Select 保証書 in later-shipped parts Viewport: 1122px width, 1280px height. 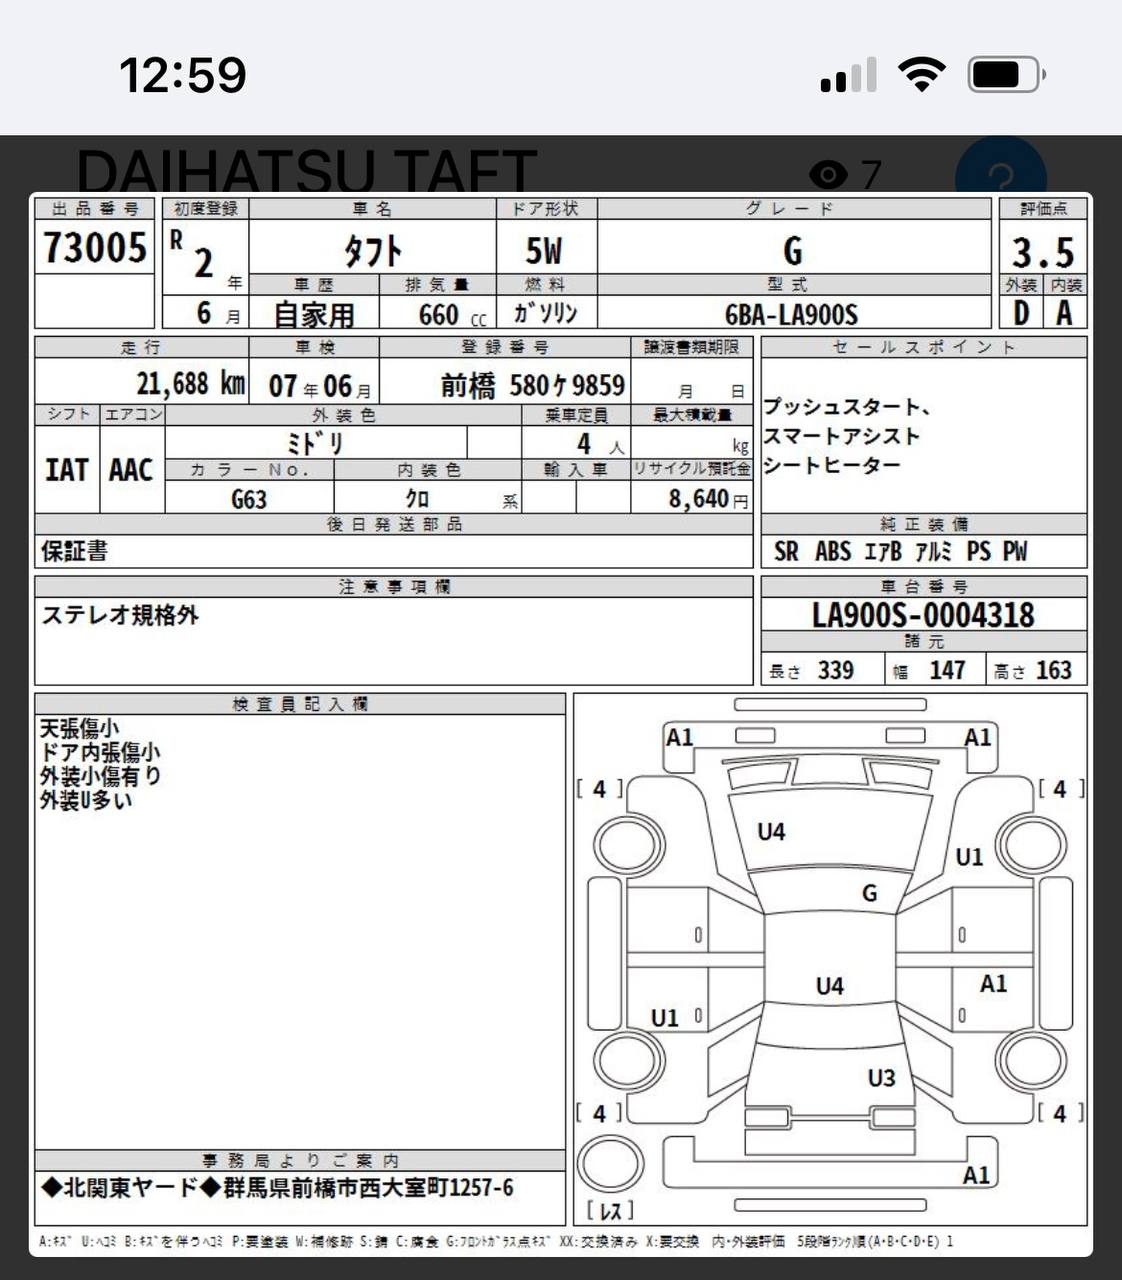tap(74, 551)
